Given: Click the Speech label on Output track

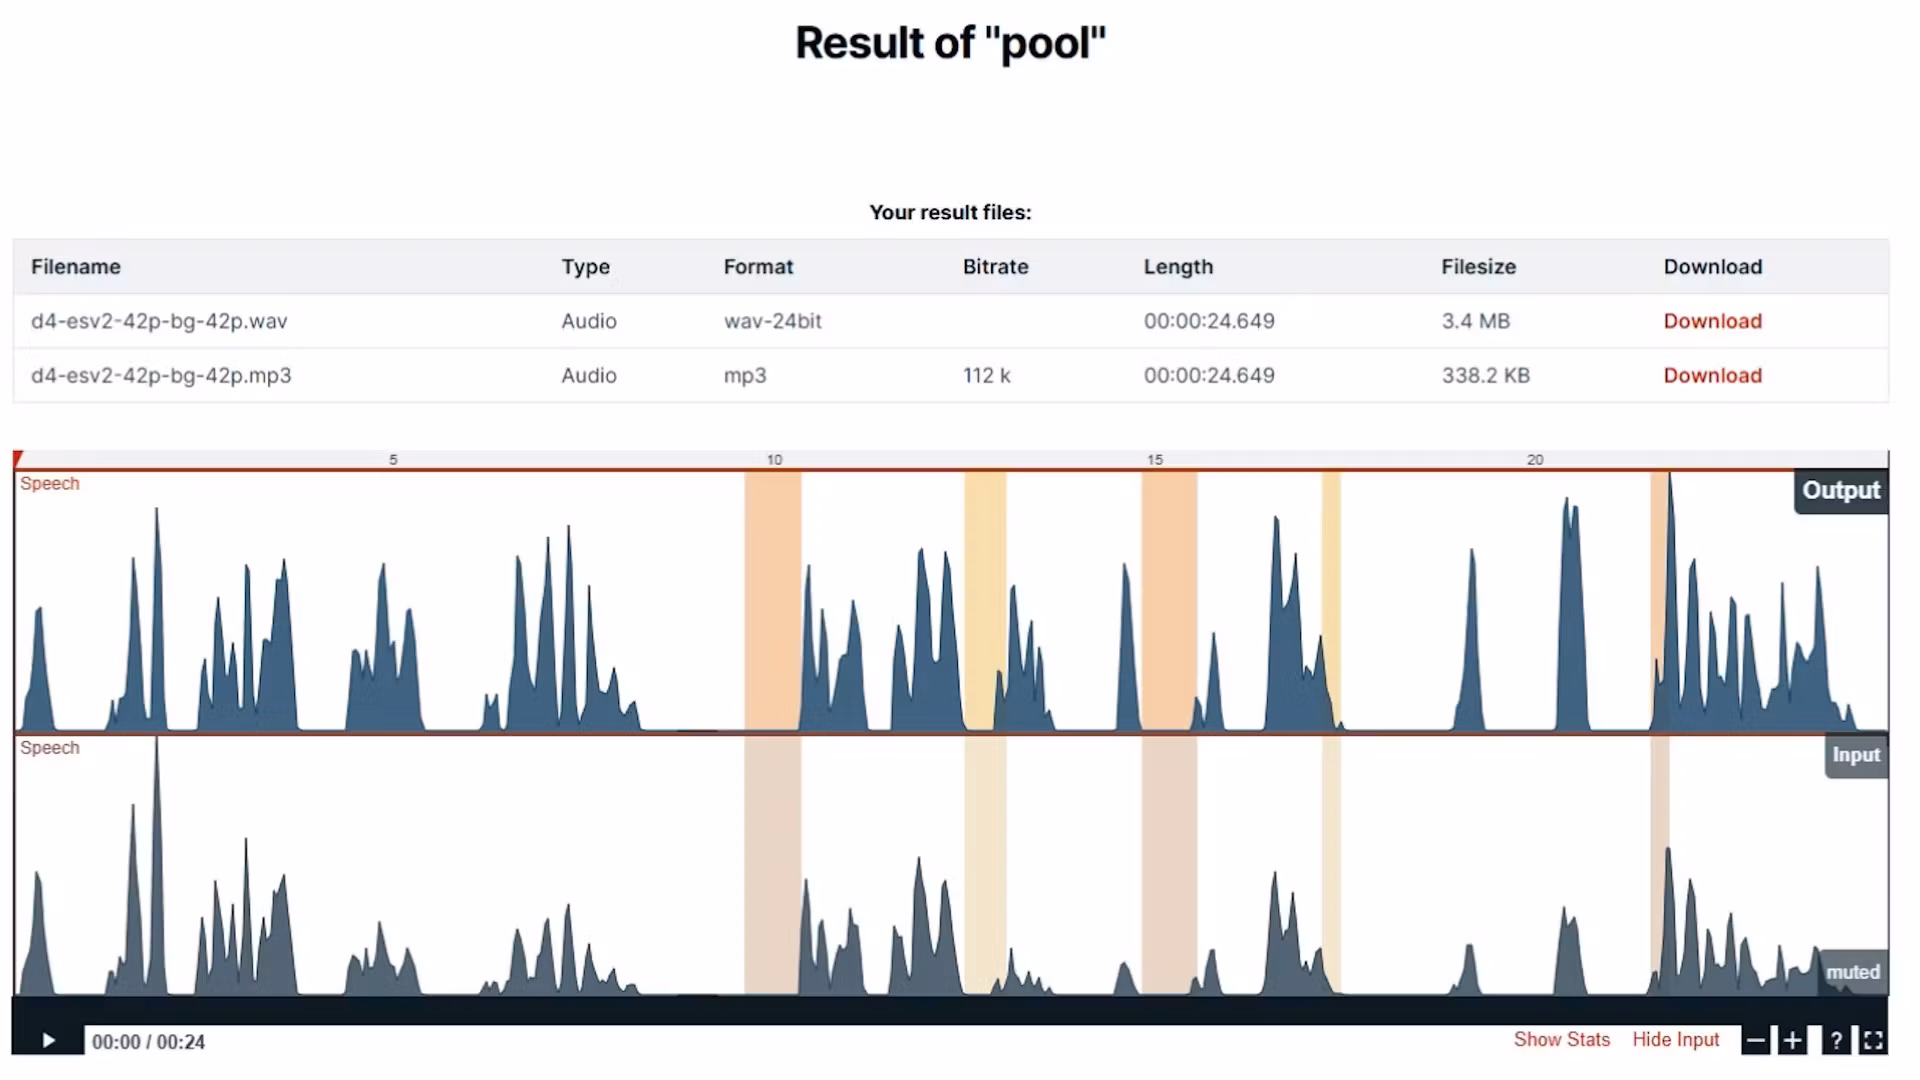Looking at the screenshot, I should coord(50,484).
